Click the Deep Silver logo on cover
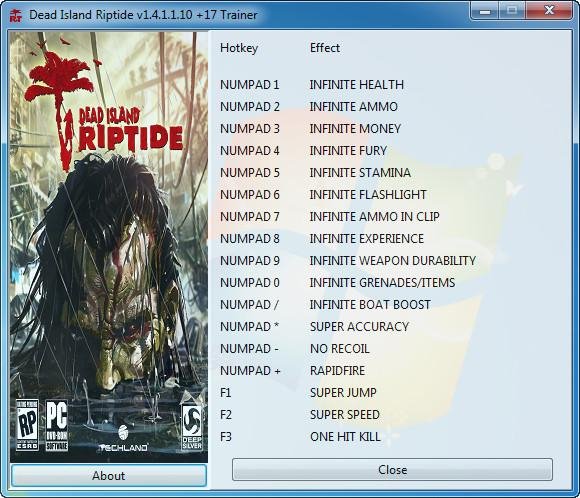 pos(192,427)
